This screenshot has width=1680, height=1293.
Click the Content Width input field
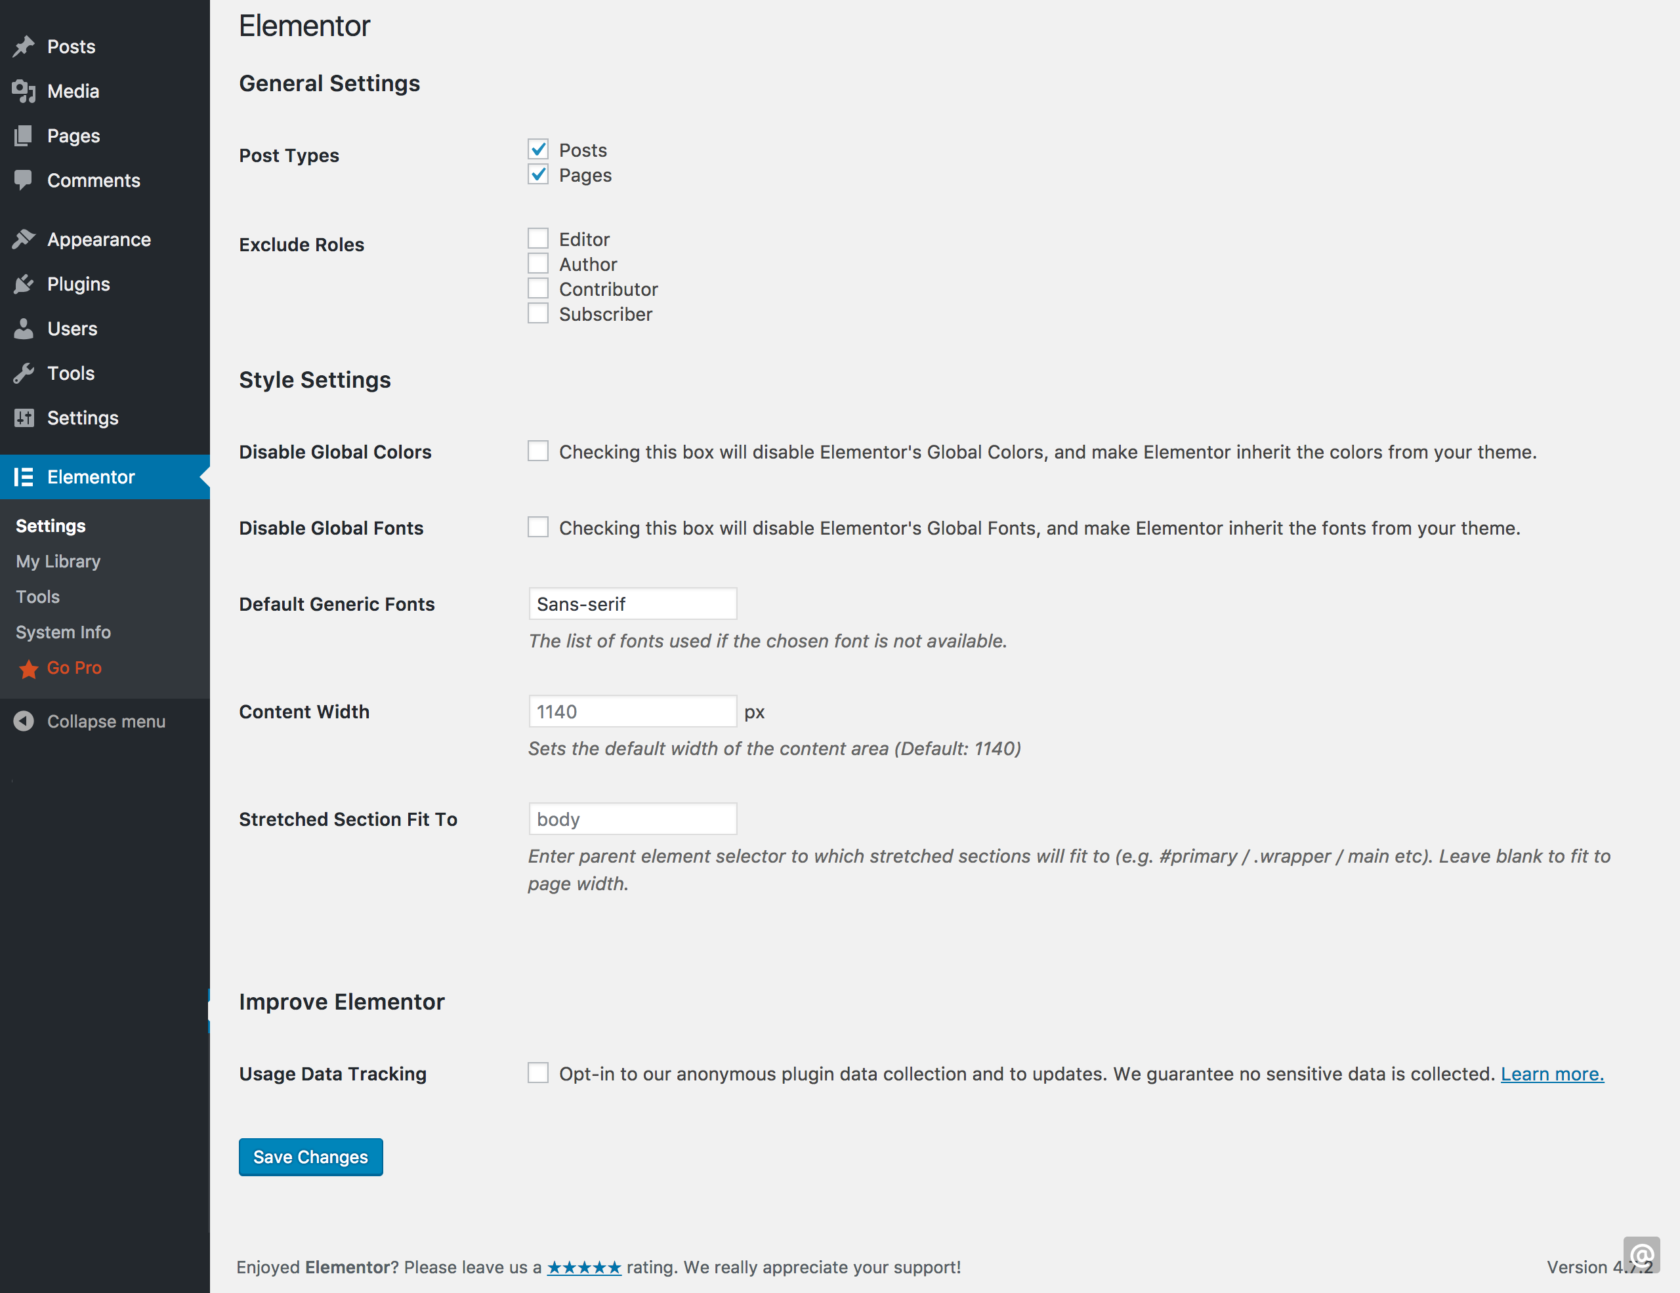pos(632,711)
